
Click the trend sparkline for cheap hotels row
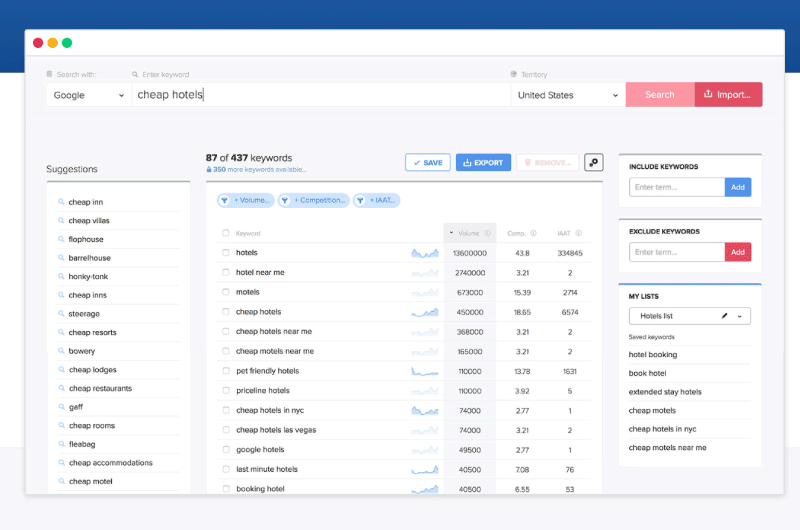click(424, 312)
